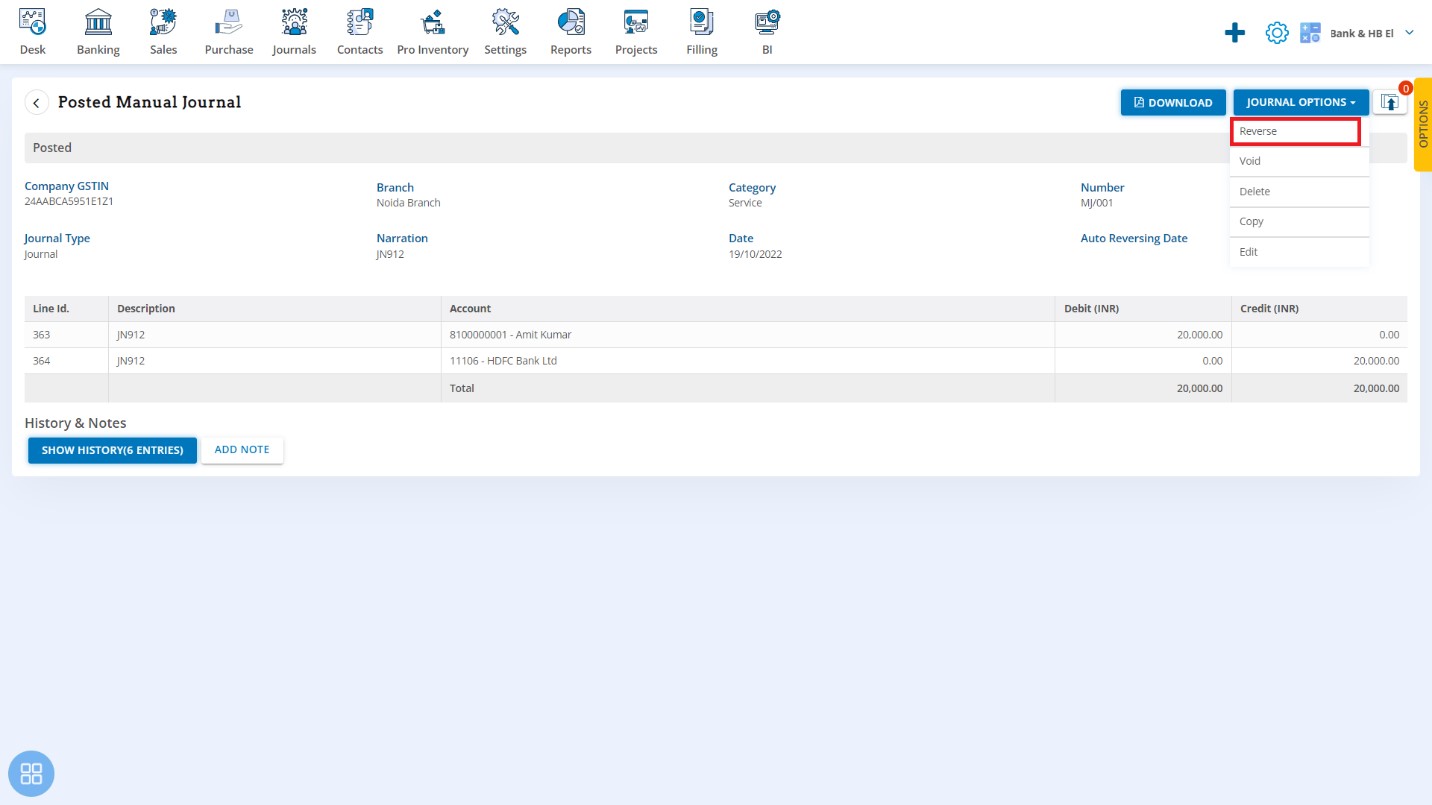Click the account 8100000001 - Amit Kumar
The image size is (1432, 805).
pos(510,335)
